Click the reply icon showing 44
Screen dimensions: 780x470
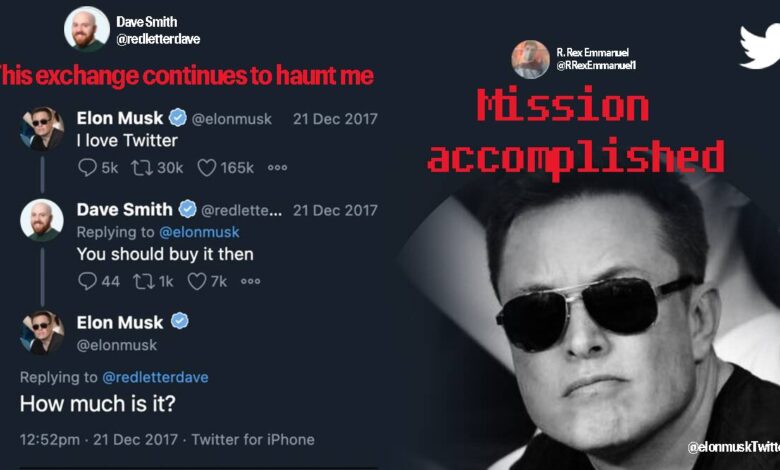click(87, 282)
